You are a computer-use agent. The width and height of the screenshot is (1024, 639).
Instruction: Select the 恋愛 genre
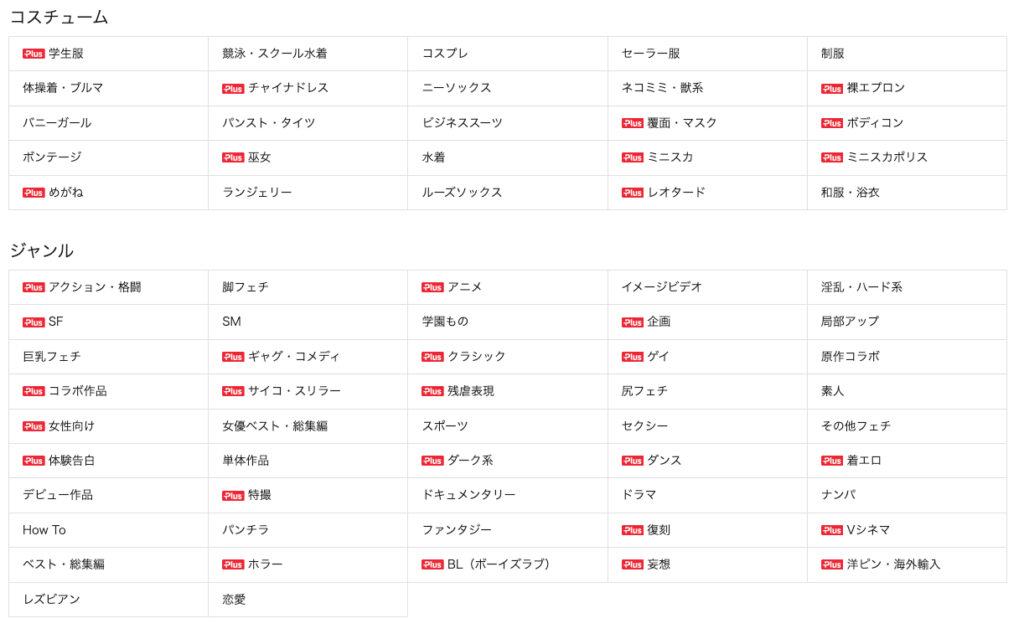(x=234, y=600)
